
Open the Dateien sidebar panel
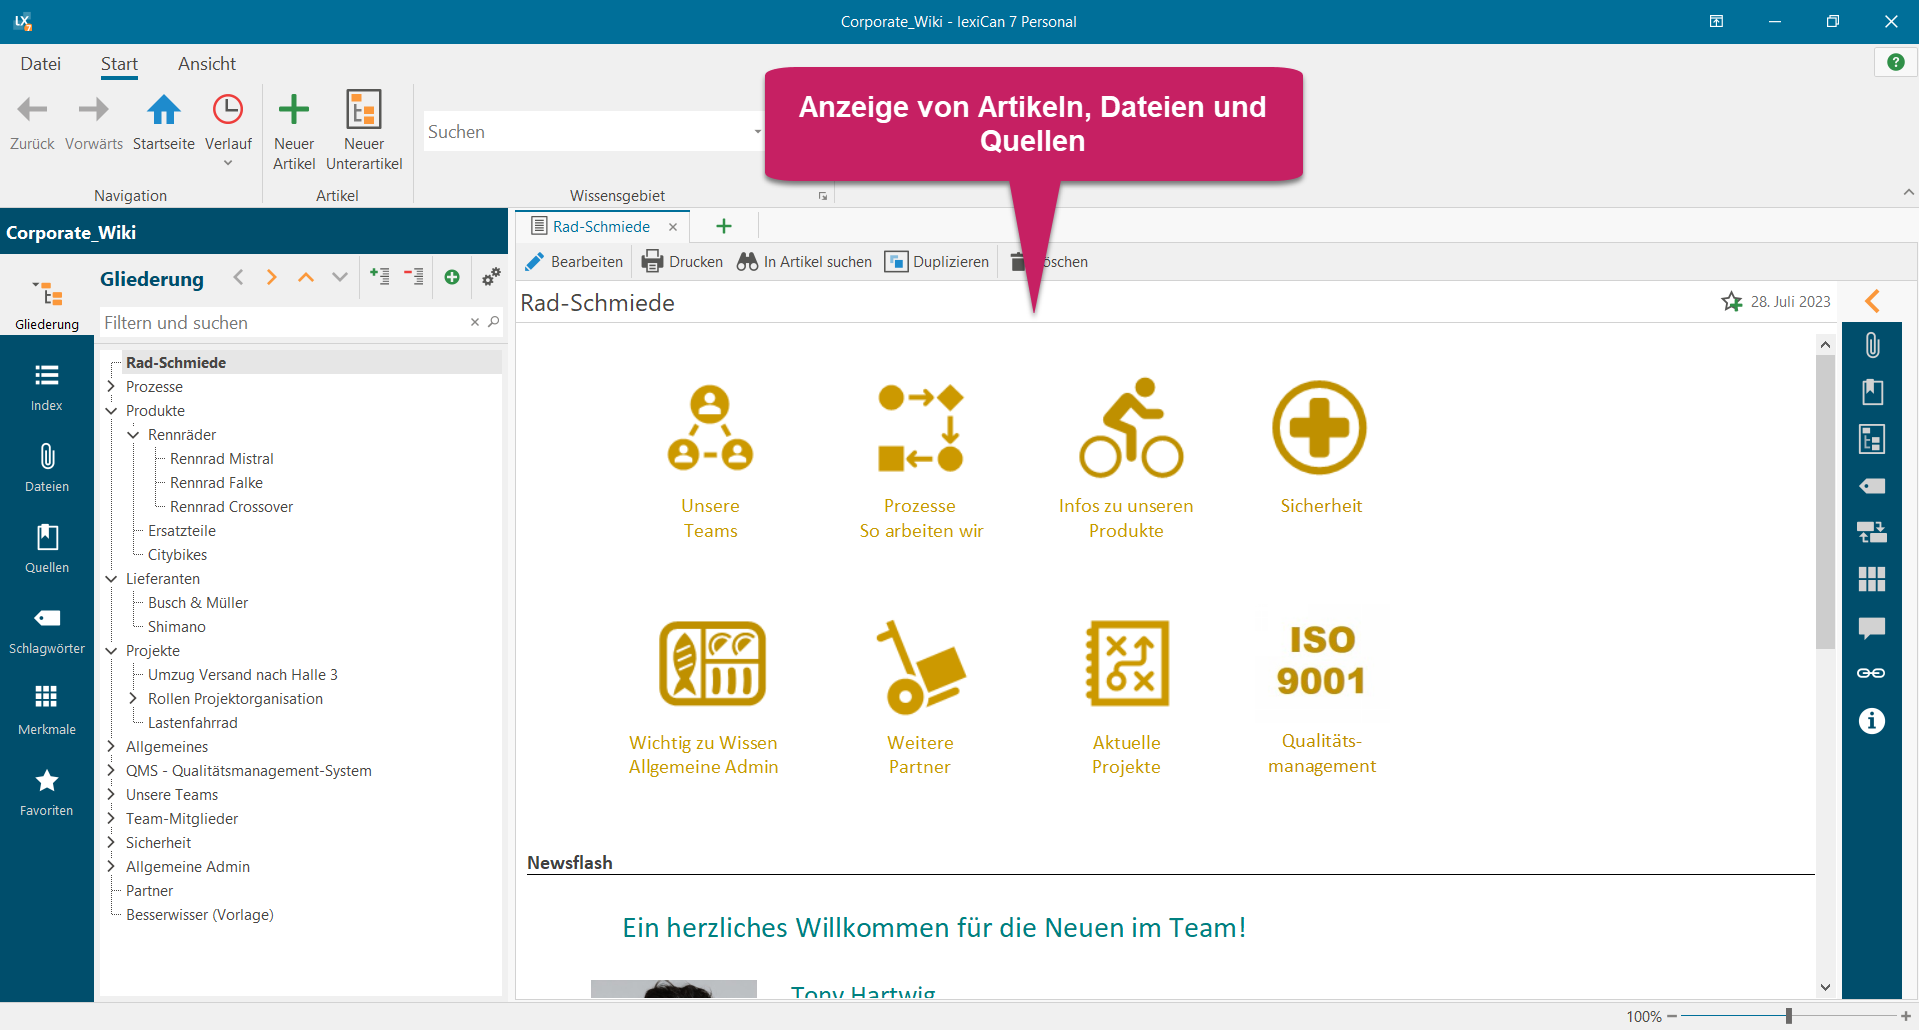[x=47, y=468]
